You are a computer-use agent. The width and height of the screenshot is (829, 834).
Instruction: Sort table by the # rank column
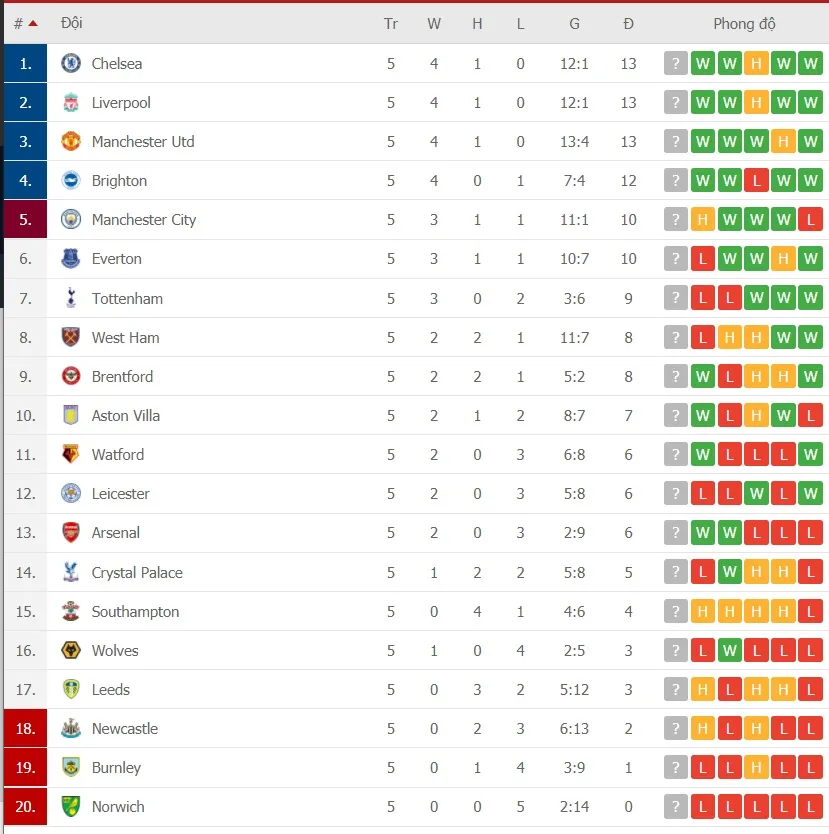point(25,23)
